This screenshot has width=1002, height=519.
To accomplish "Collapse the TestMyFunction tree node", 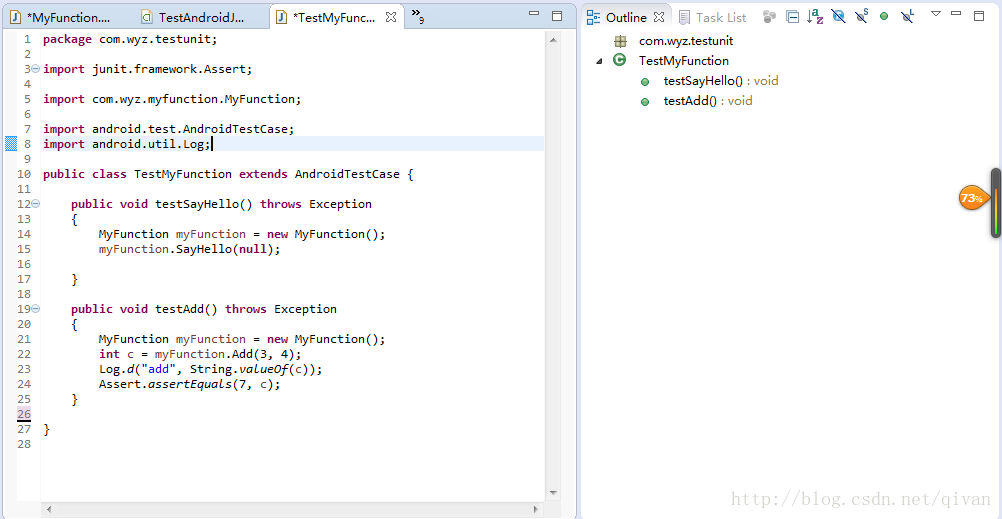I will [599, 61].
